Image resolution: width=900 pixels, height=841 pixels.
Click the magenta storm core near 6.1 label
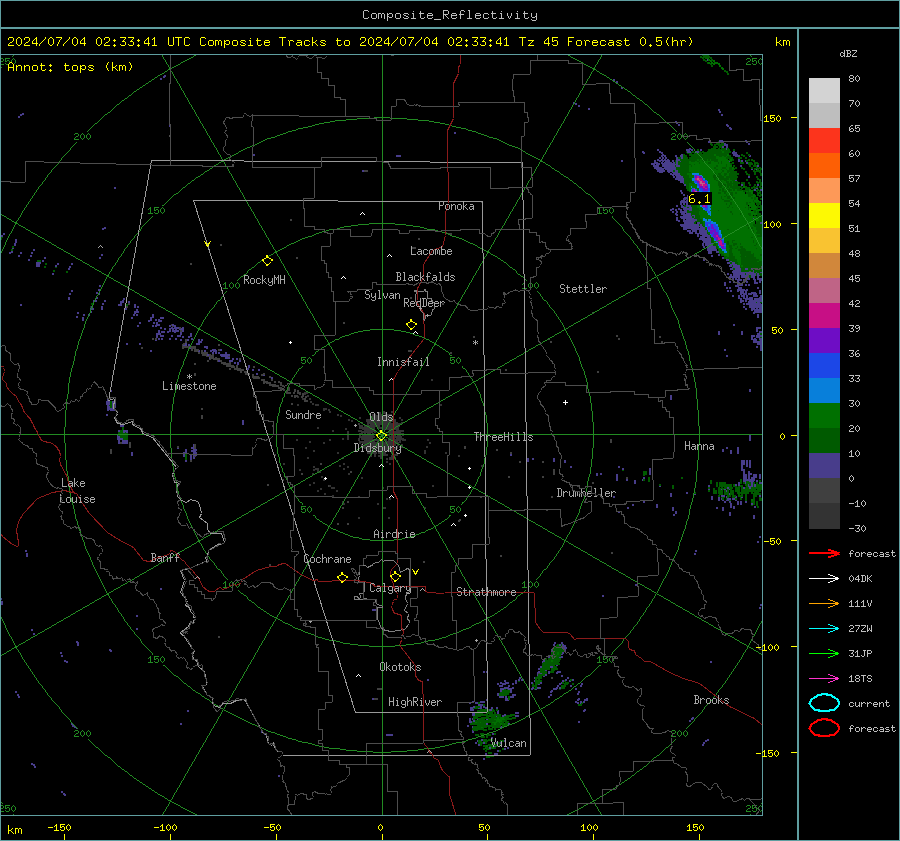tap(701, 183)
